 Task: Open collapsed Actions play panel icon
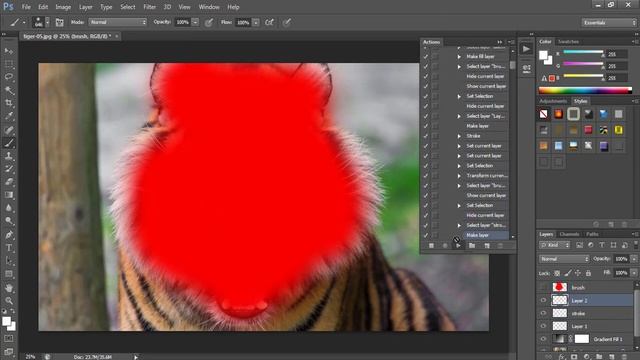click(526, 49)
